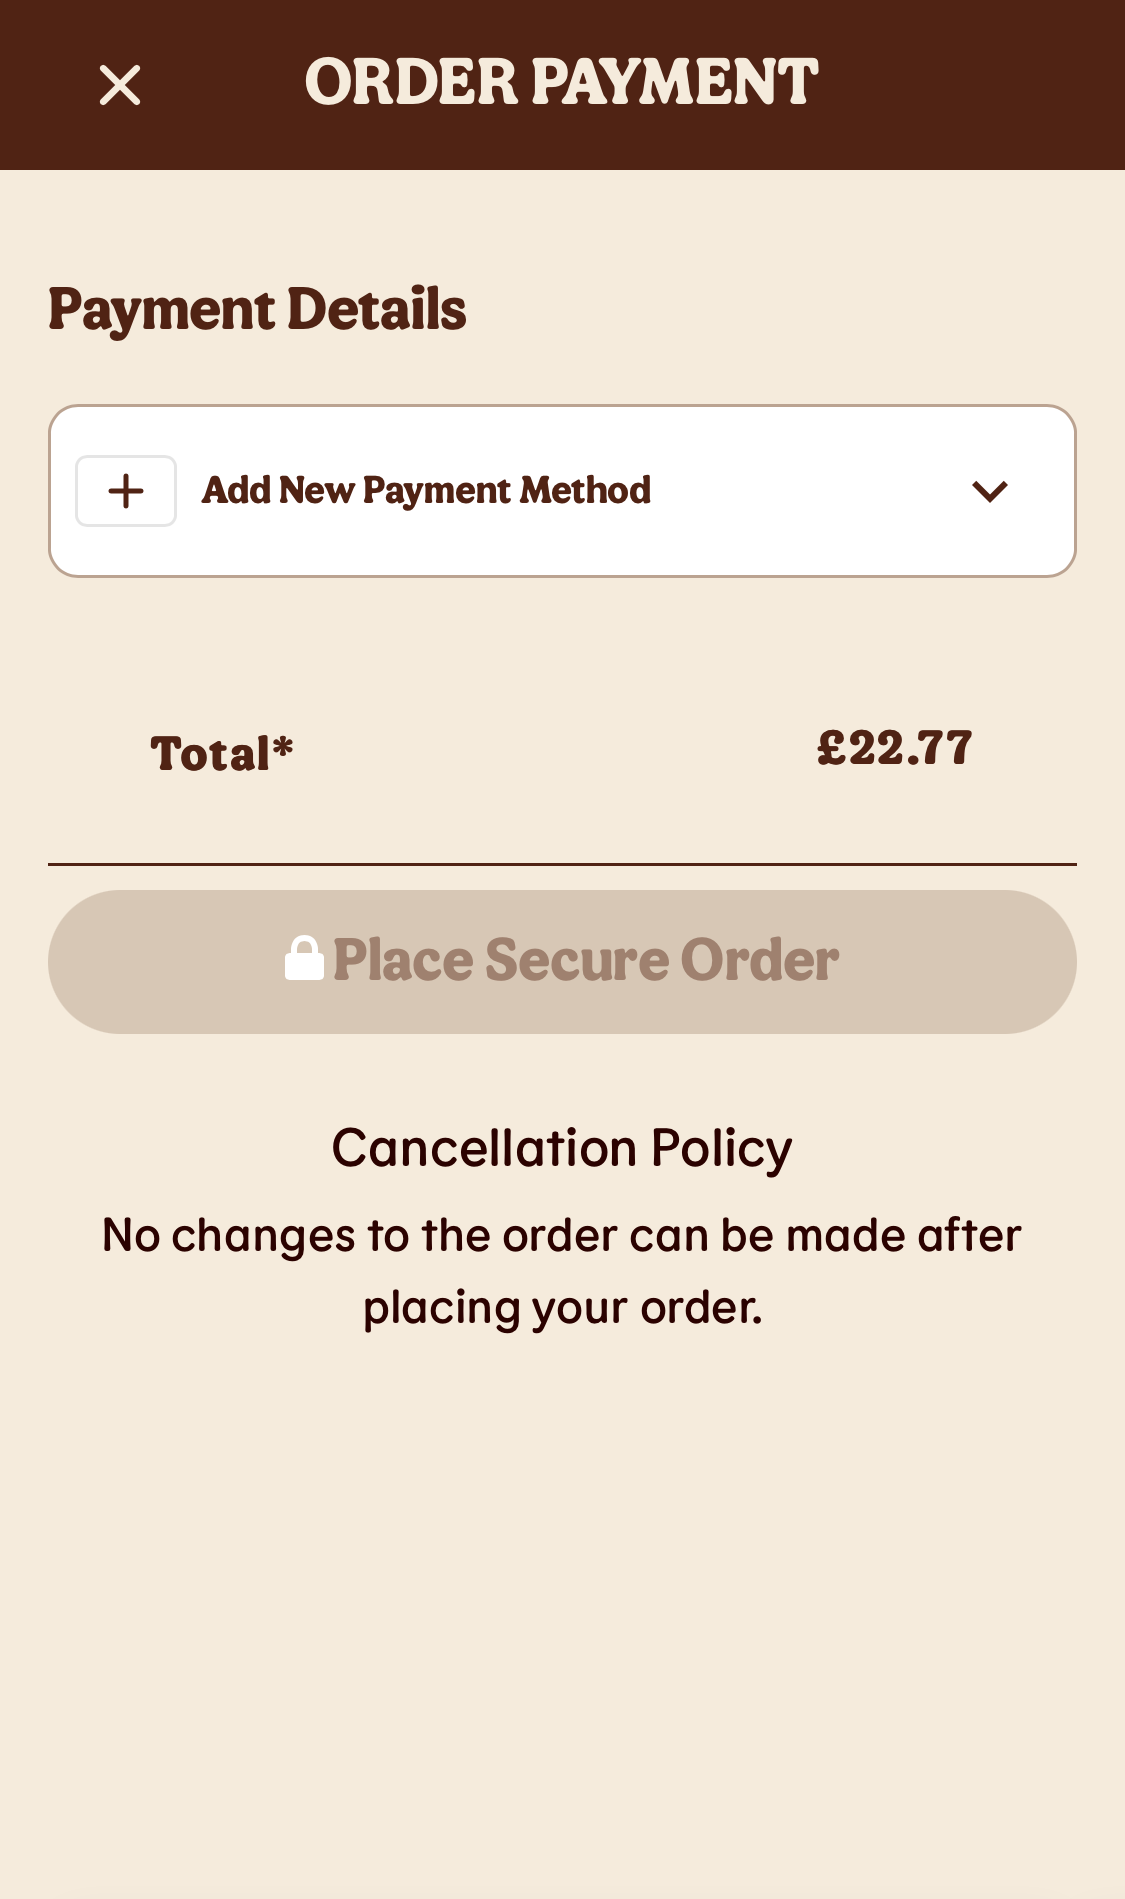Open payment method selector via down arrow
This screenshot has height=1899, width=1125.
990,491
